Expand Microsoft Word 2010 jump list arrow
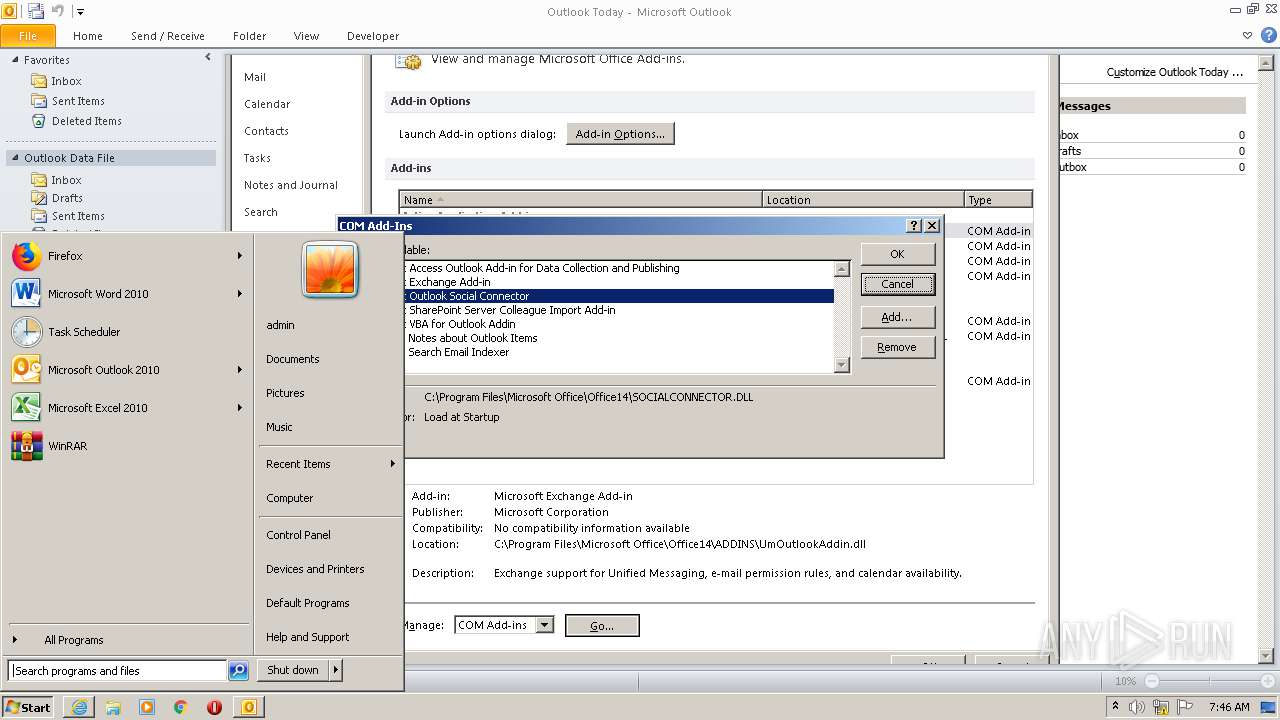This screenshot has height=720, width=1280. pos(240,294)
